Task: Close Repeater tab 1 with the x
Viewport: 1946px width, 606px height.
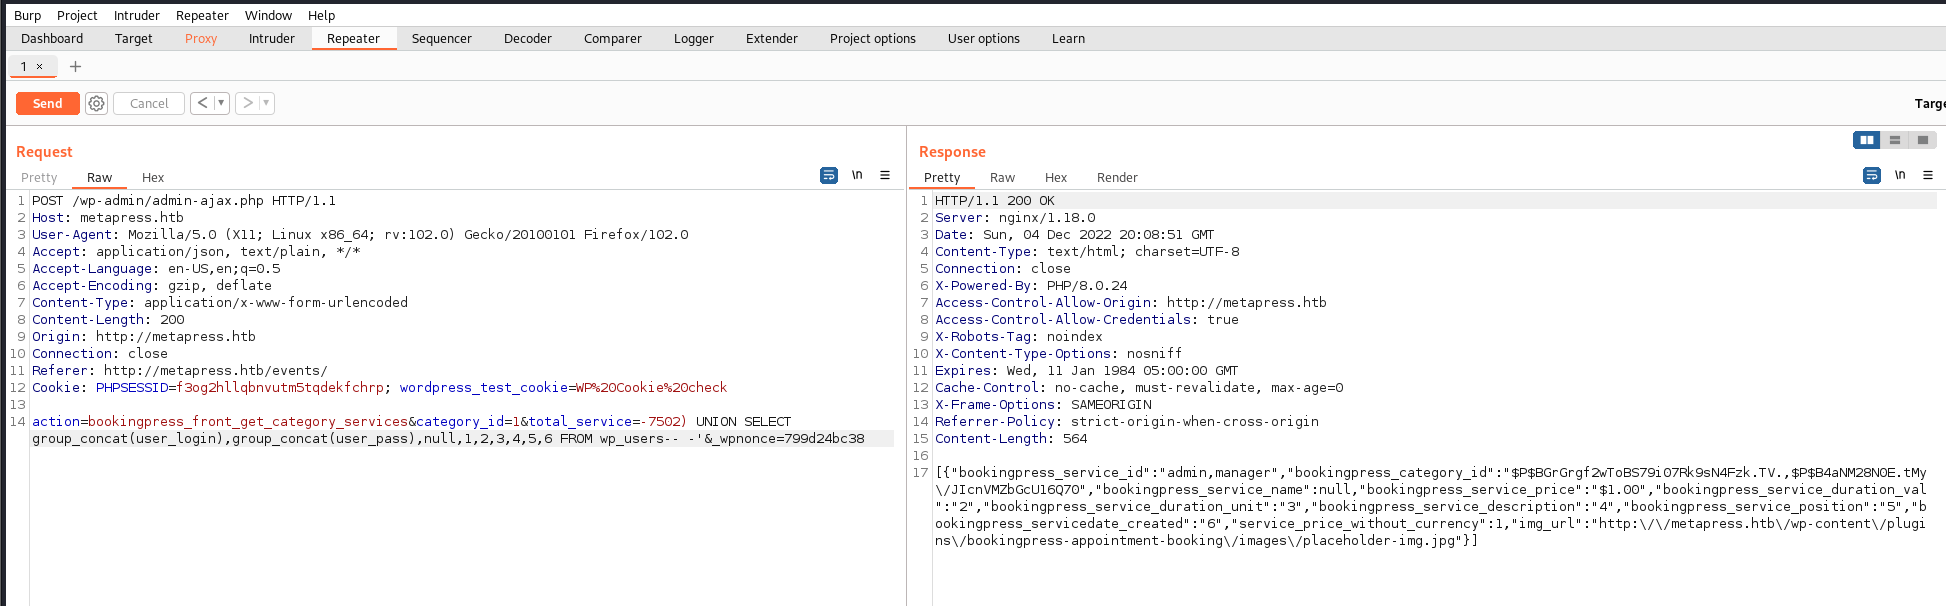Action: tap(40, 67)
